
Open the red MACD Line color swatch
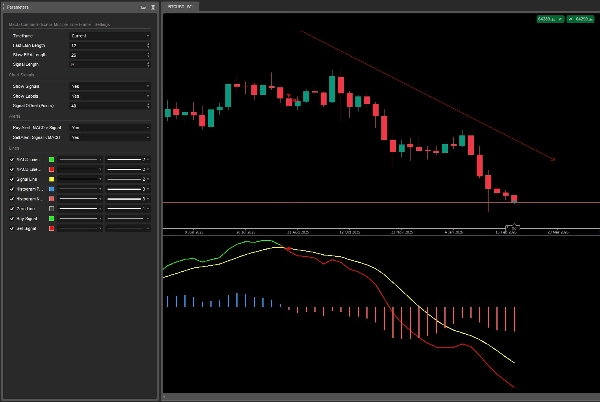click(x=51, y=169)
